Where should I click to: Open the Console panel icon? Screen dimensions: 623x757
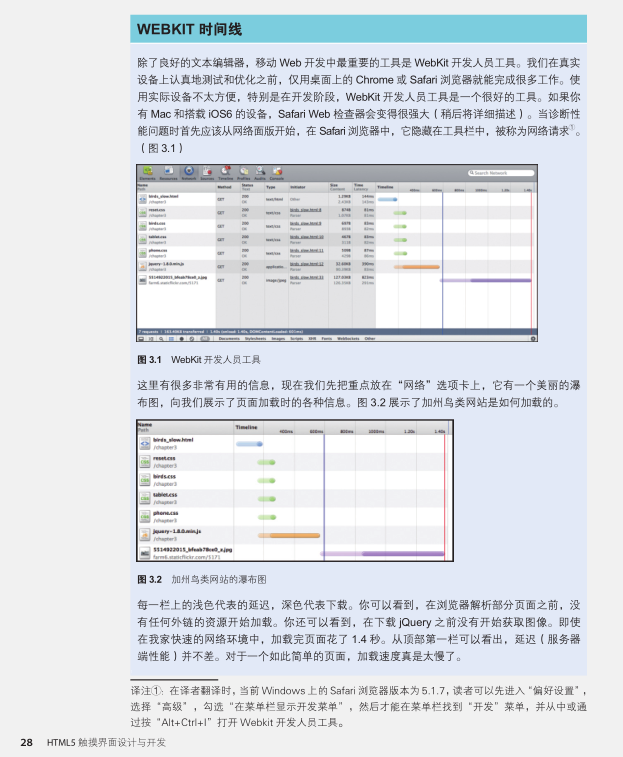(x=277, y=171)
